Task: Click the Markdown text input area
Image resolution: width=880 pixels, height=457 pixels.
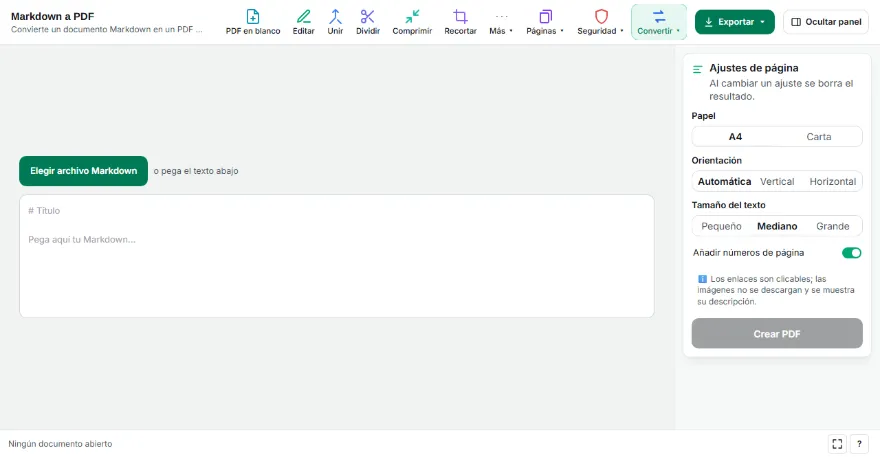Action: [x=337, y=256]
